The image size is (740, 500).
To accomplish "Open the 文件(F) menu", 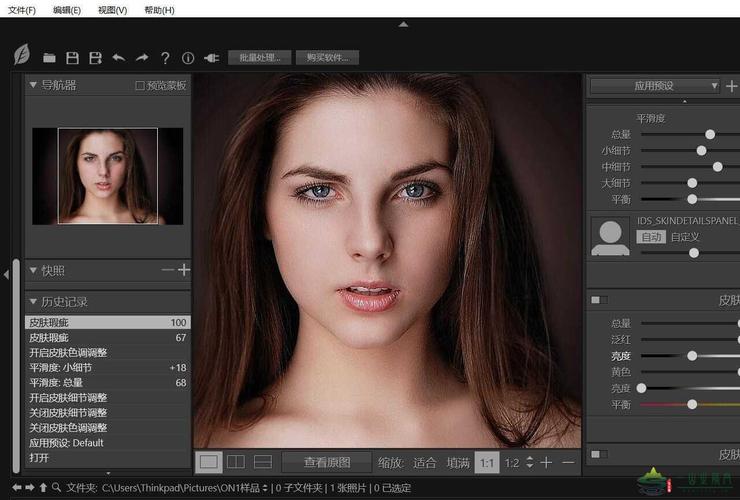I will (x=22, y=10).
